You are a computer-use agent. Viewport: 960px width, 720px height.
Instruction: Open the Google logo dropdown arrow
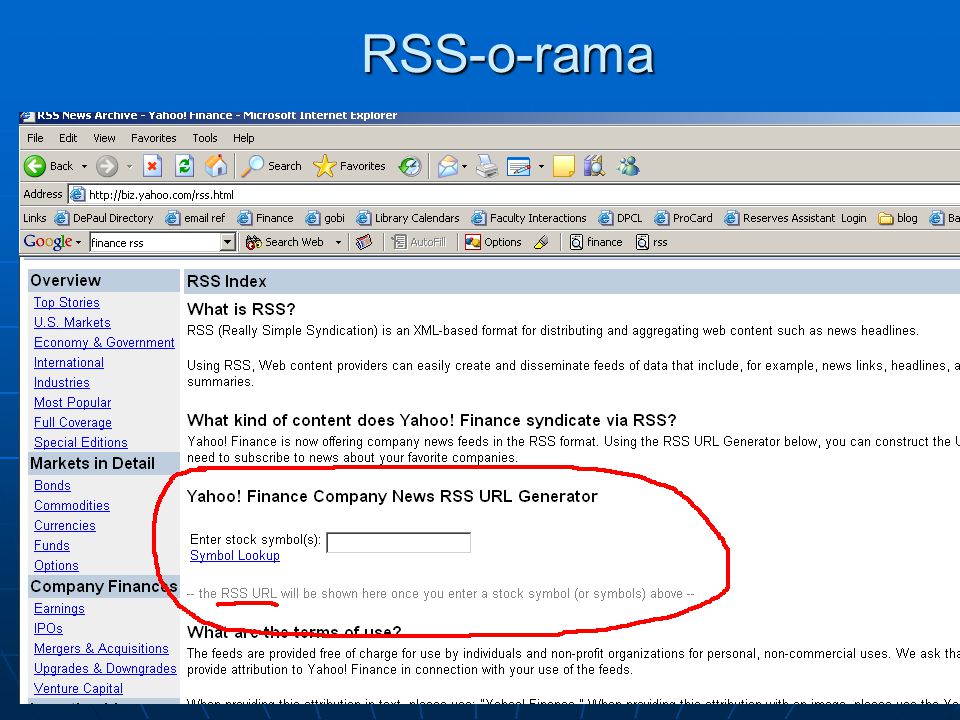click(x=78, y=242)
